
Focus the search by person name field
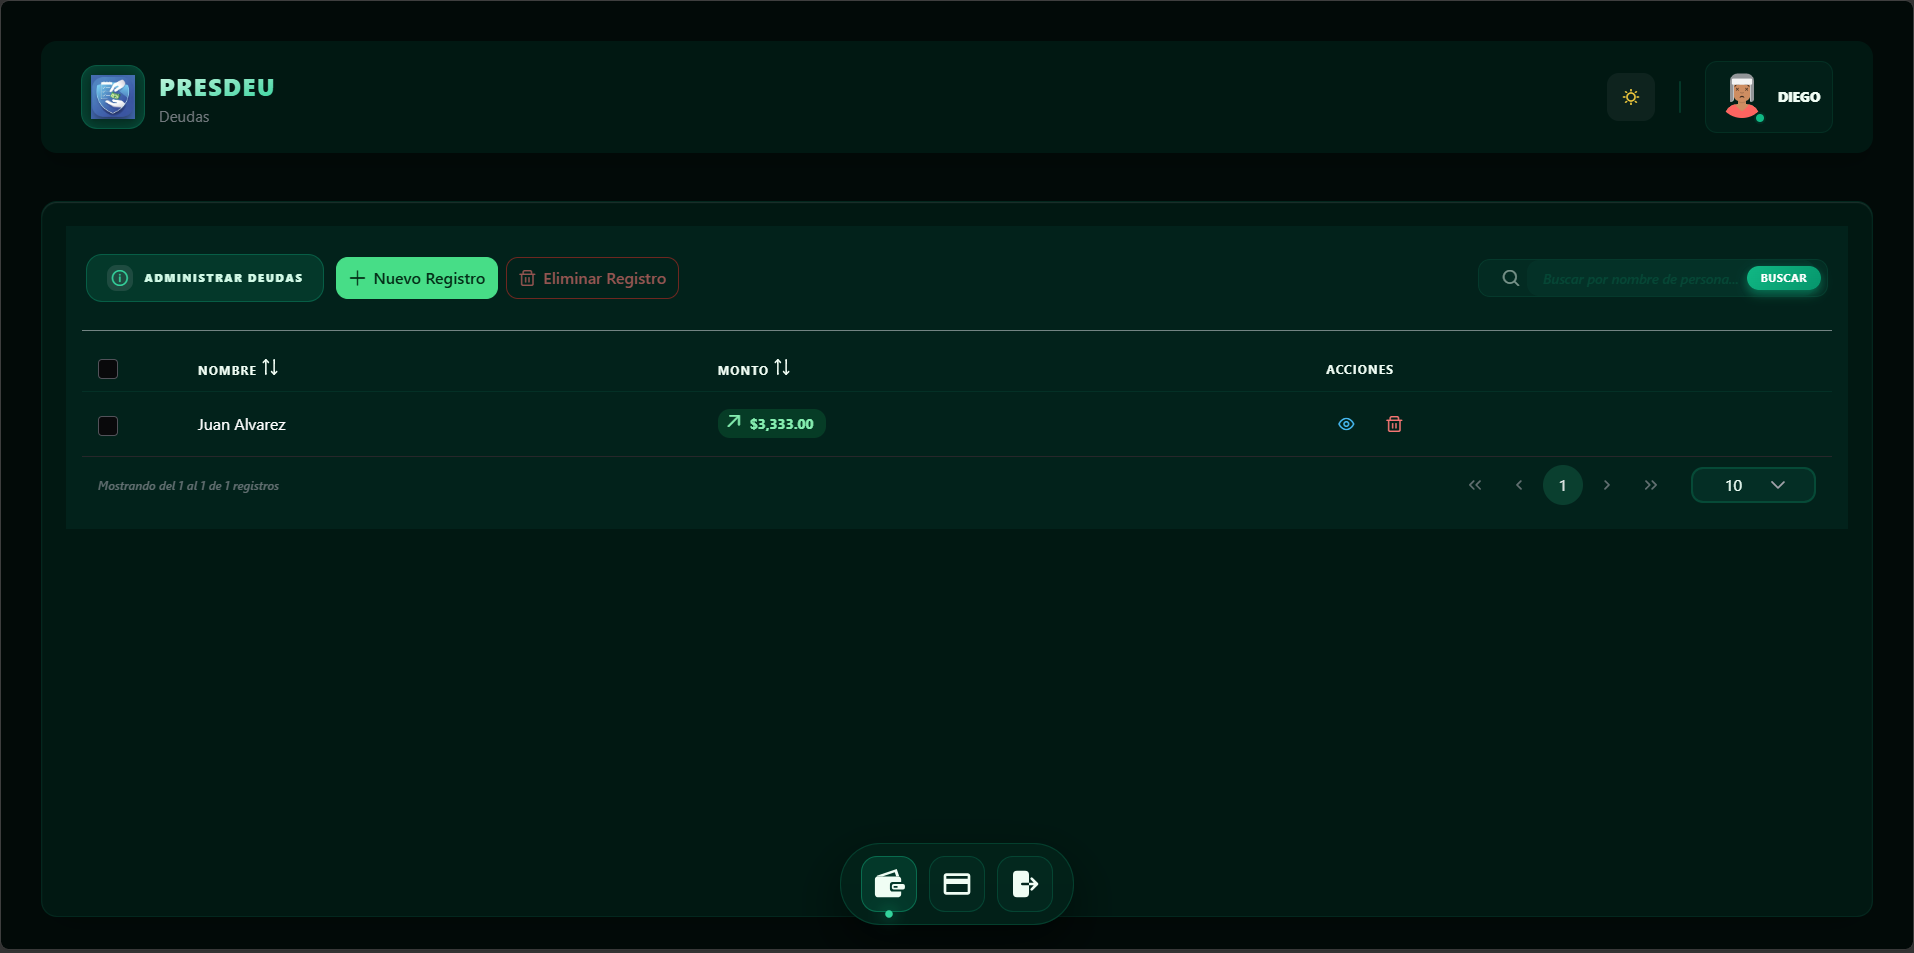(1640, 279)
